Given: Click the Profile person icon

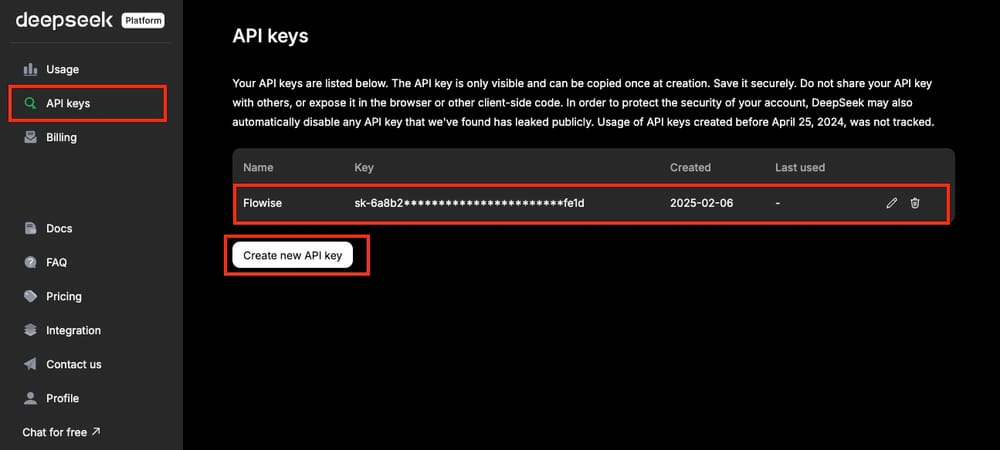Looking at the screenshot, I should coord(29,398).
